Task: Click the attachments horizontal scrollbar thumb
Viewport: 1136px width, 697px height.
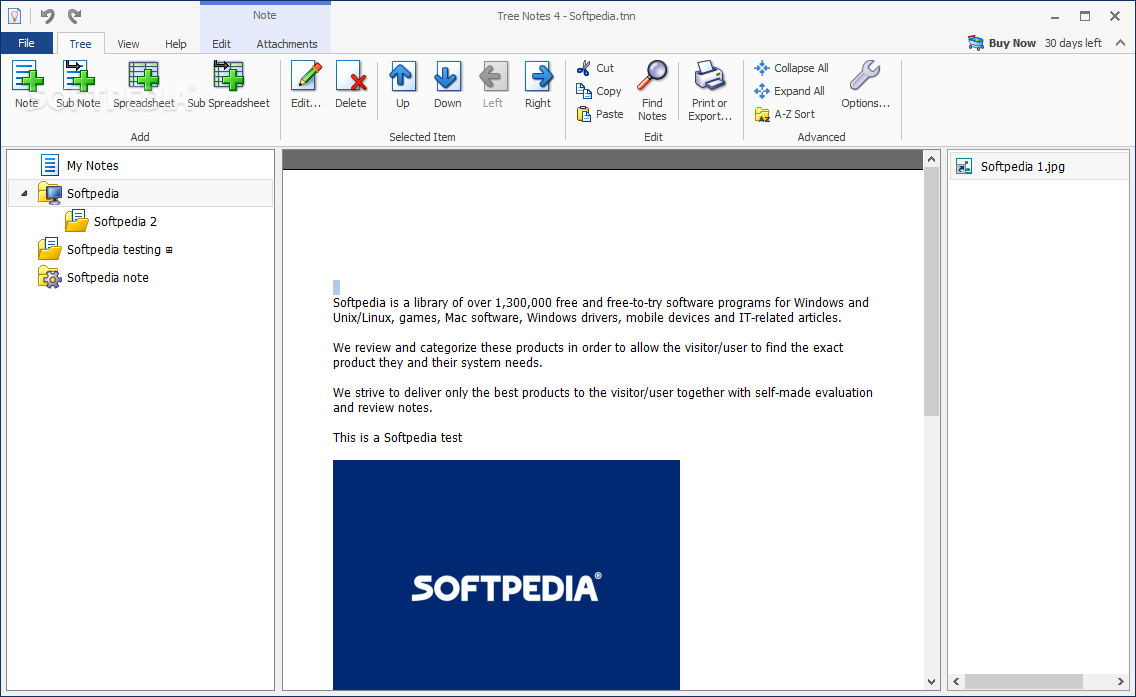Action: [1024, 681]
